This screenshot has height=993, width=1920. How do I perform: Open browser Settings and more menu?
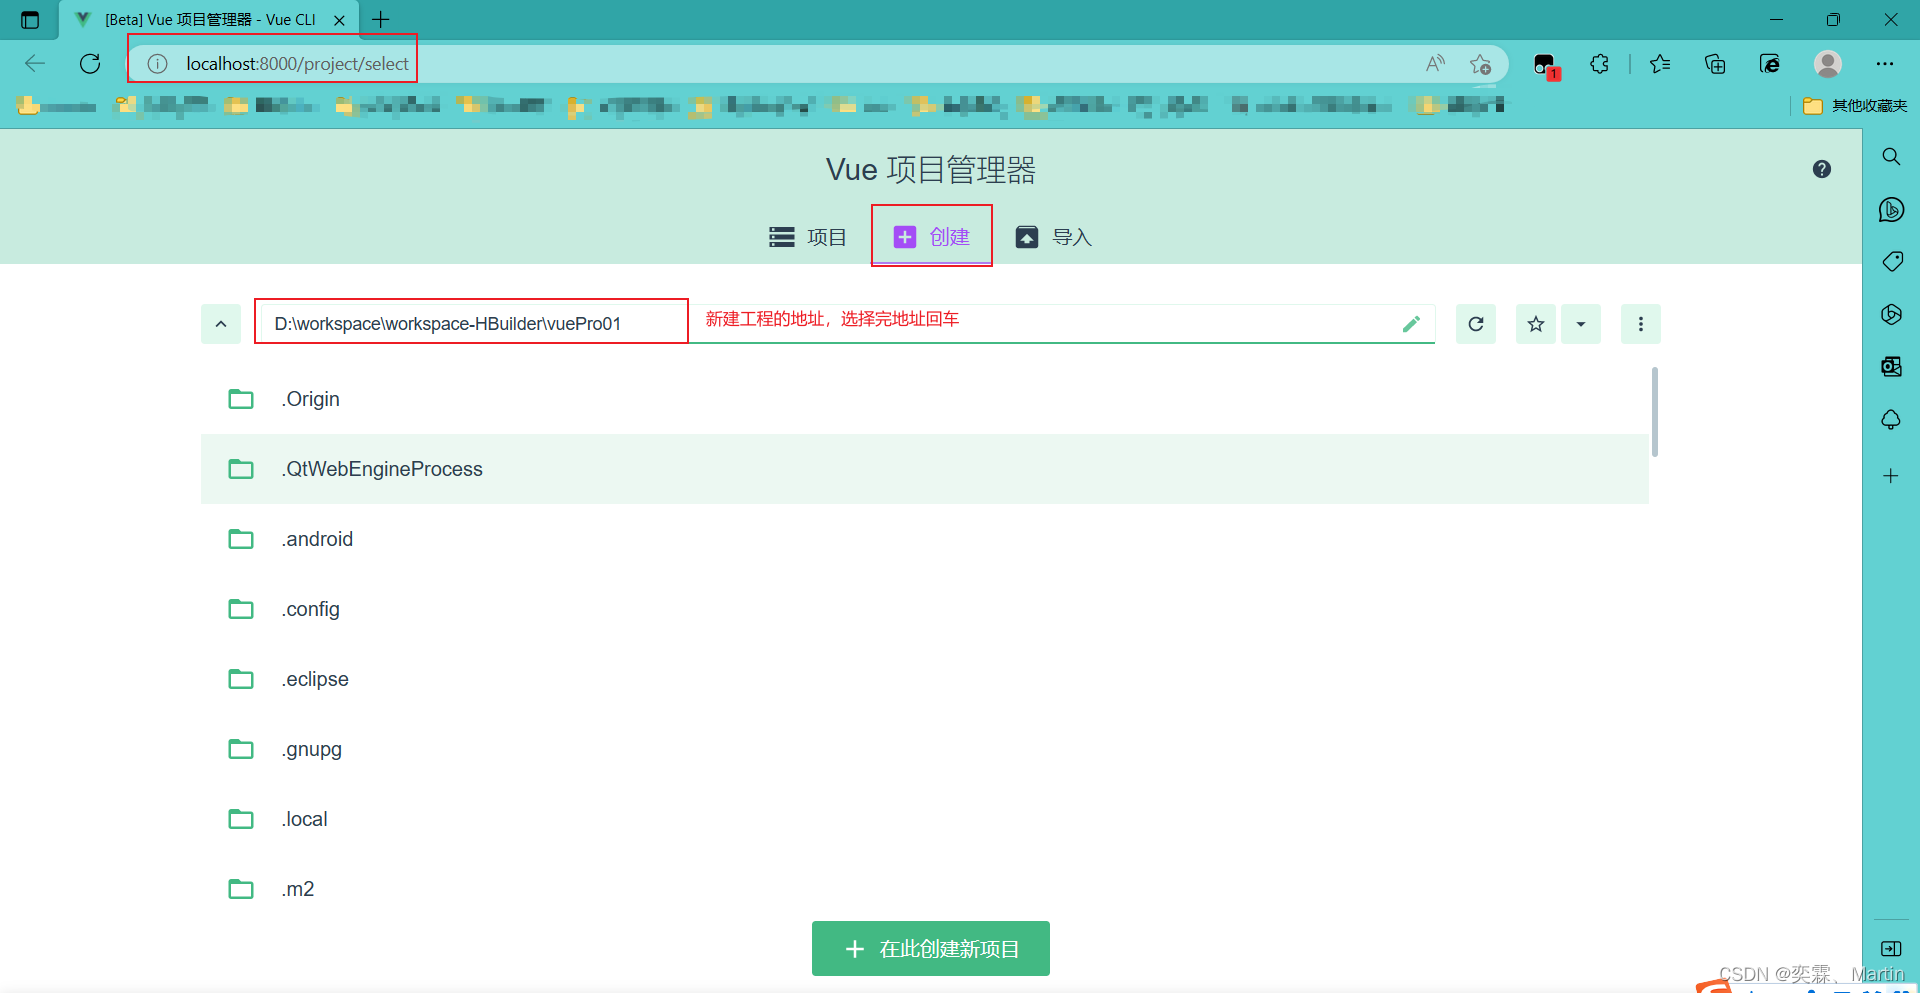[1885, 64]
